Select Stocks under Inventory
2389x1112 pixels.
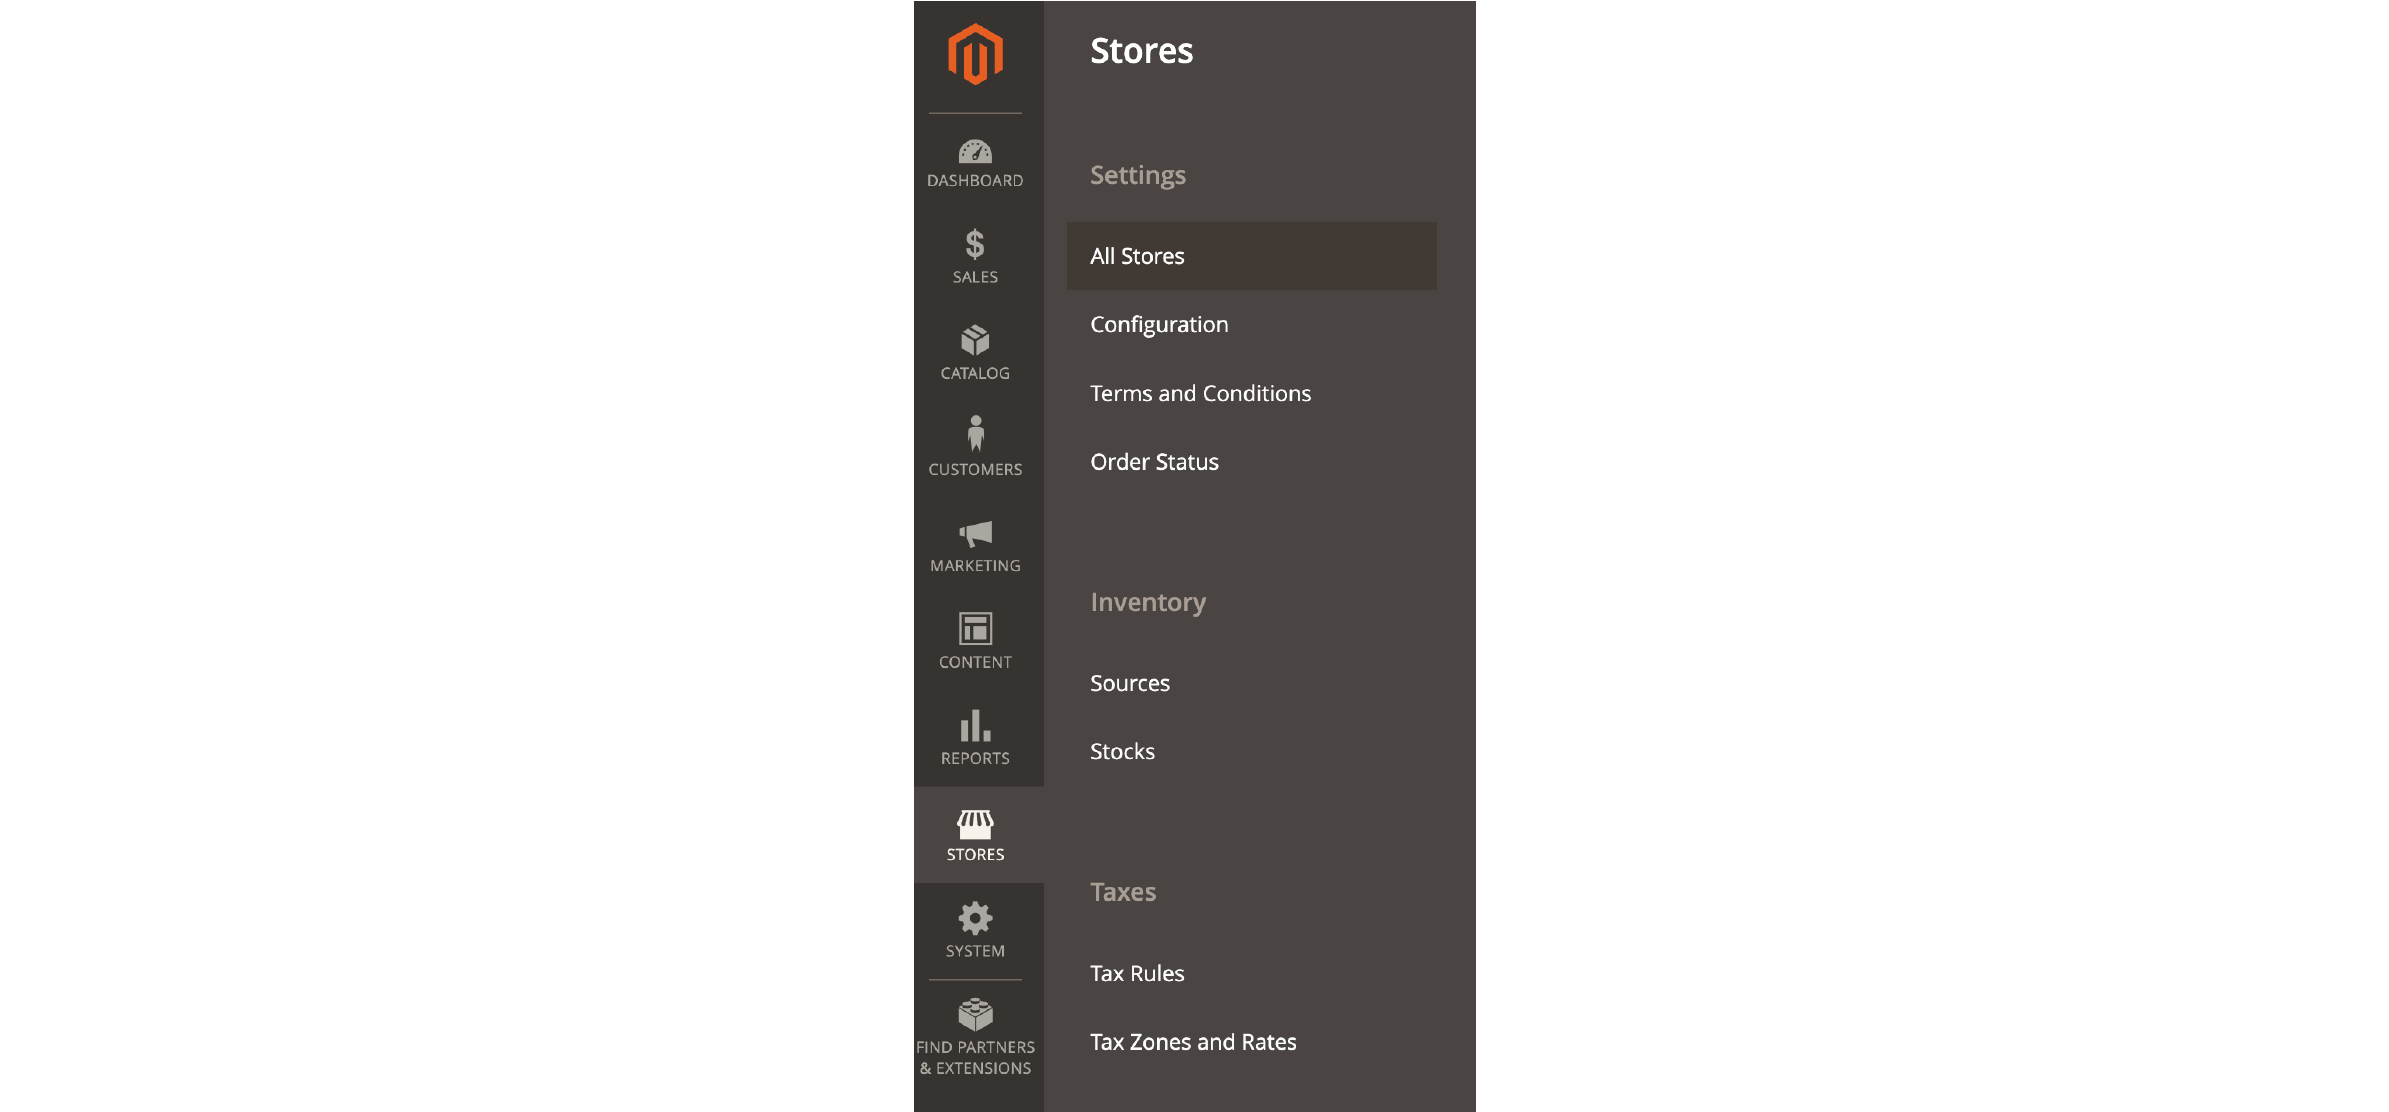[1121, 749]
